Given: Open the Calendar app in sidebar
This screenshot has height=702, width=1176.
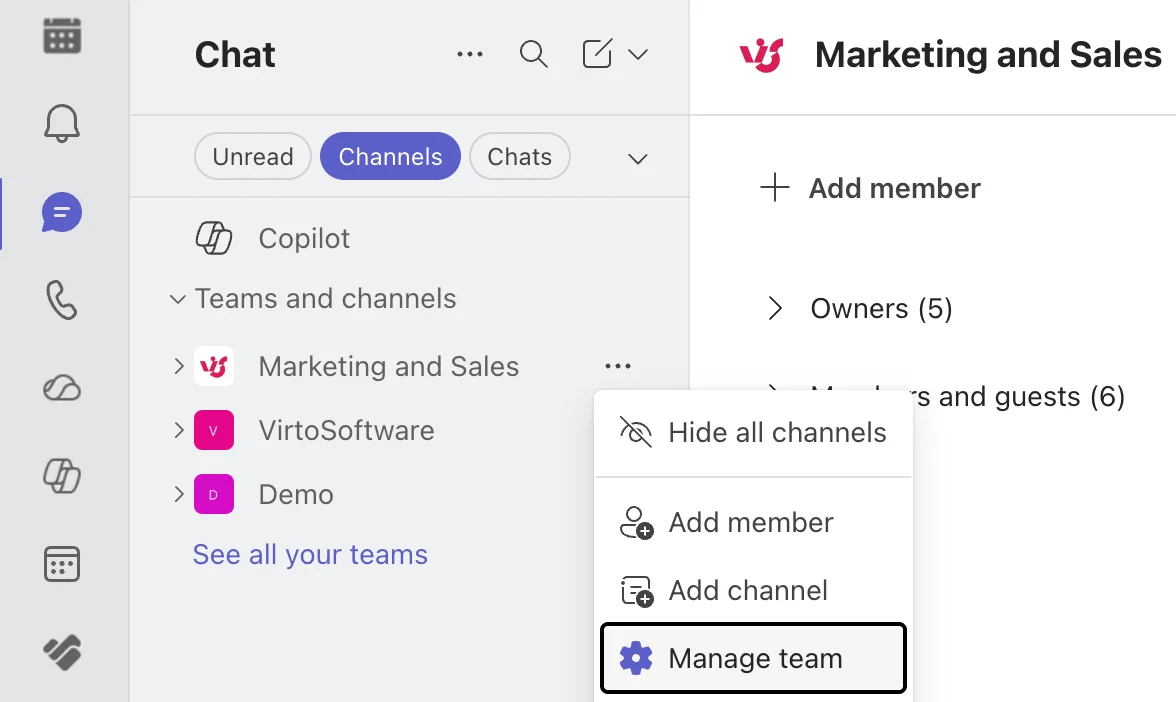Looking at the screenshot, I should click(62, 35).
